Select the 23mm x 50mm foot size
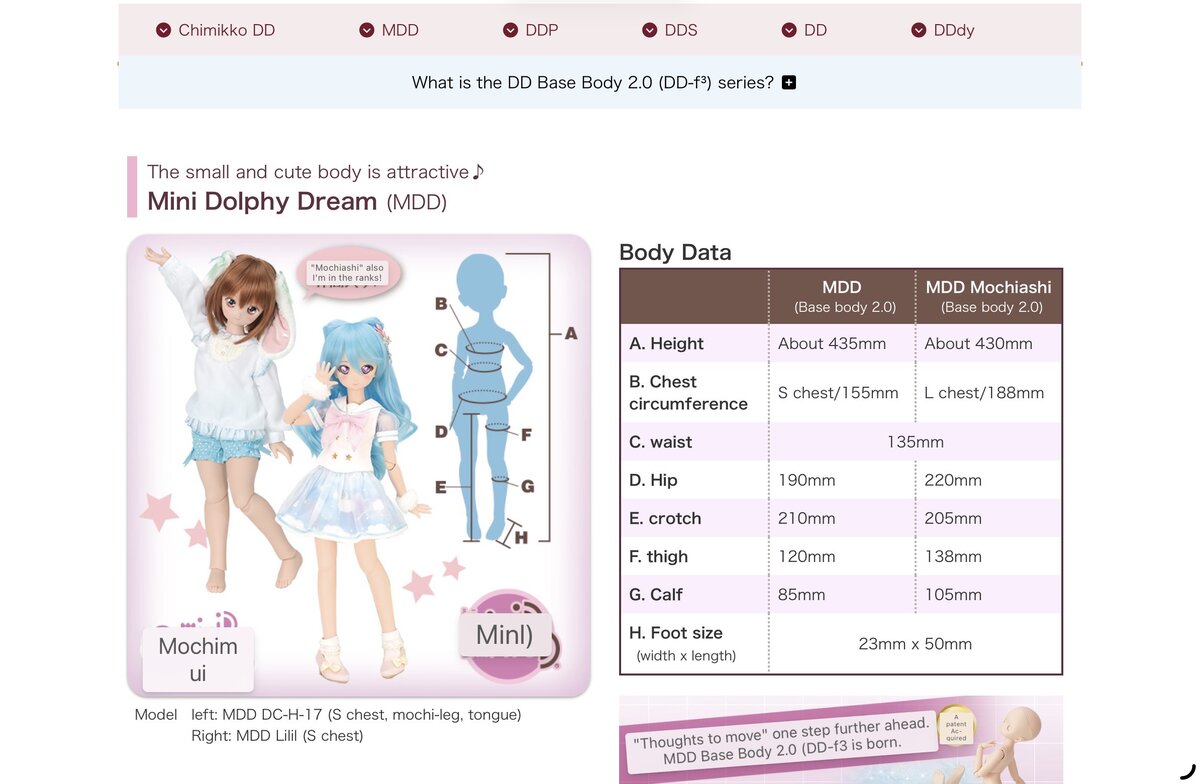The height and width of the screenshot is (784, 1200). pyautogui.click(x=915, y=644)
